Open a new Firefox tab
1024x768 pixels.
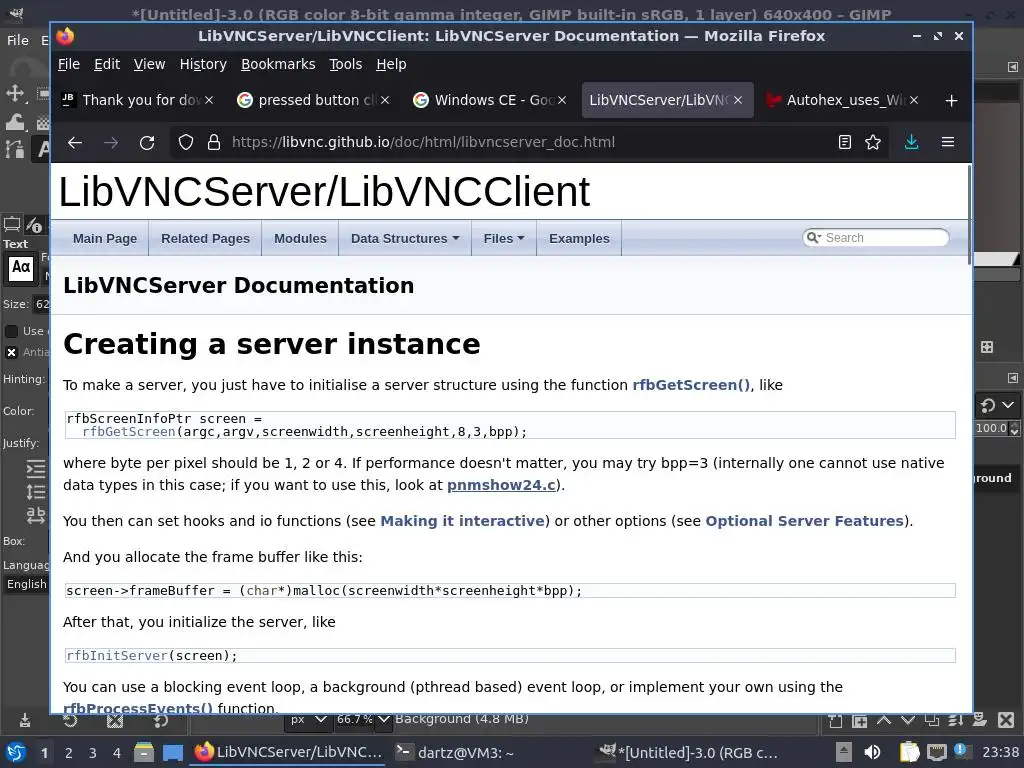coord(952,100)
